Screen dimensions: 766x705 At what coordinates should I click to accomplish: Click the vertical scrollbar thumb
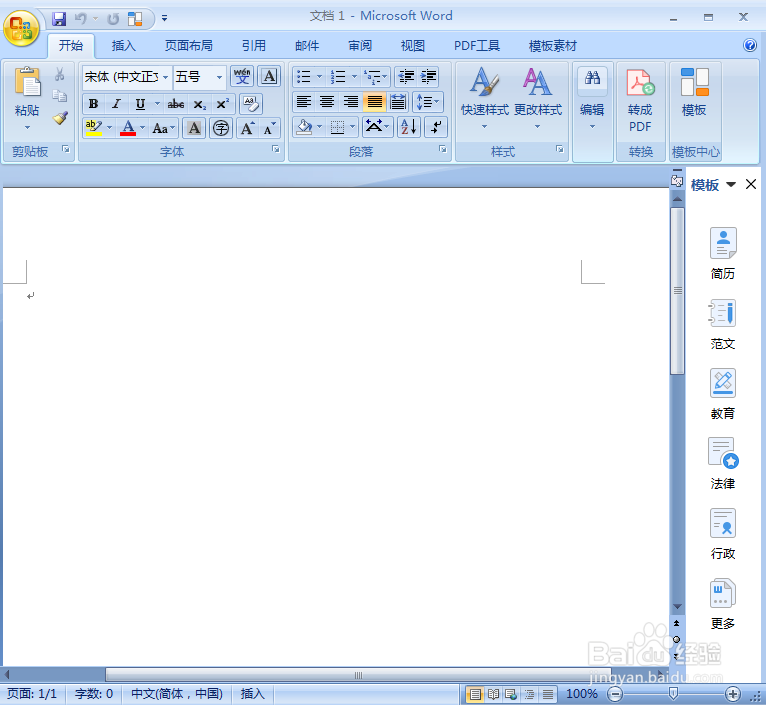pos(678,291)
